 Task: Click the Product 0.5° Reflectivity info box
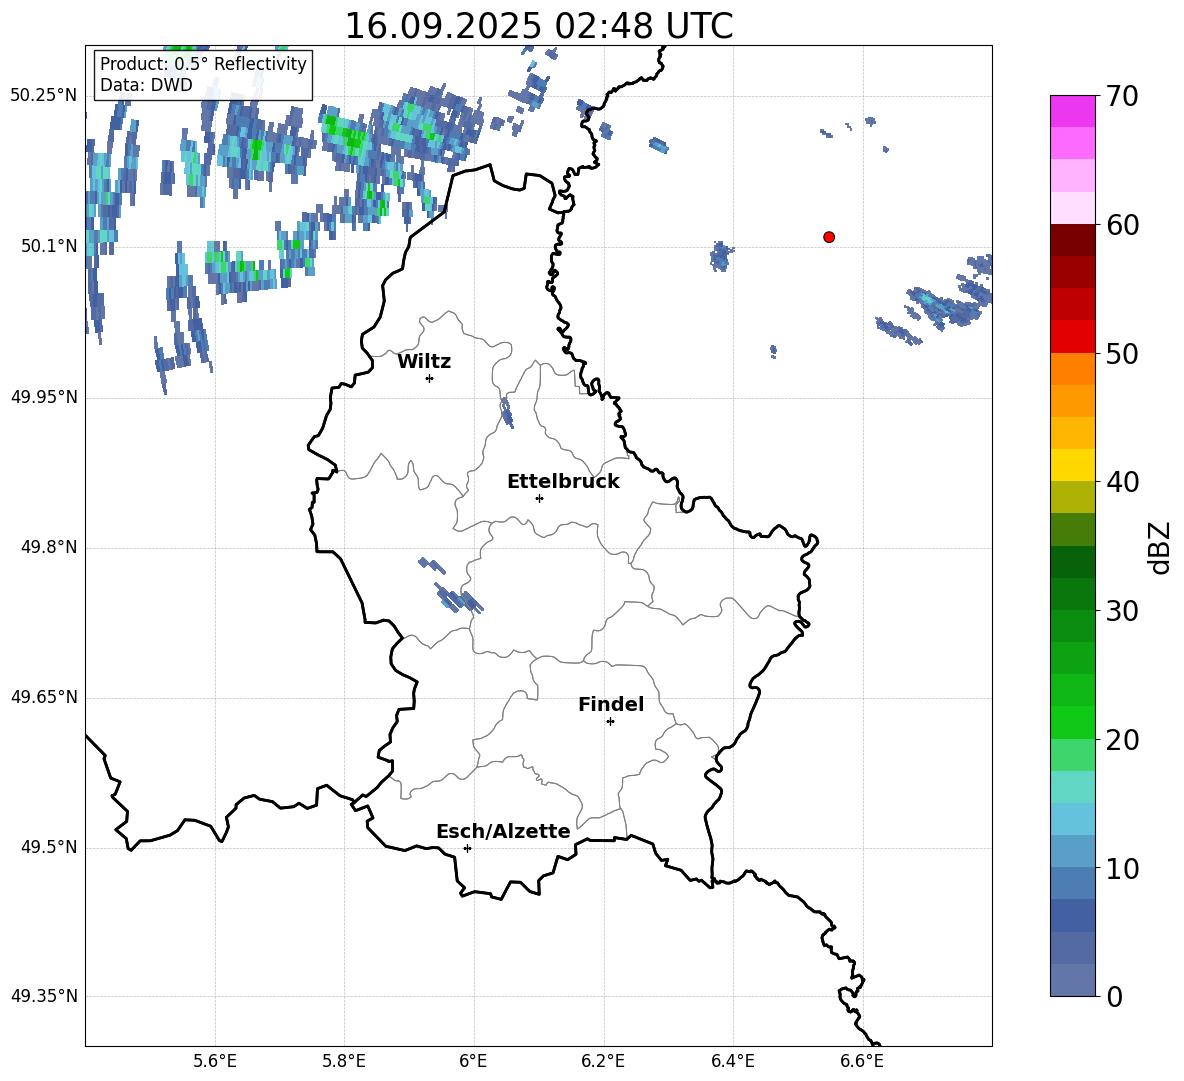tap(203, 75)
